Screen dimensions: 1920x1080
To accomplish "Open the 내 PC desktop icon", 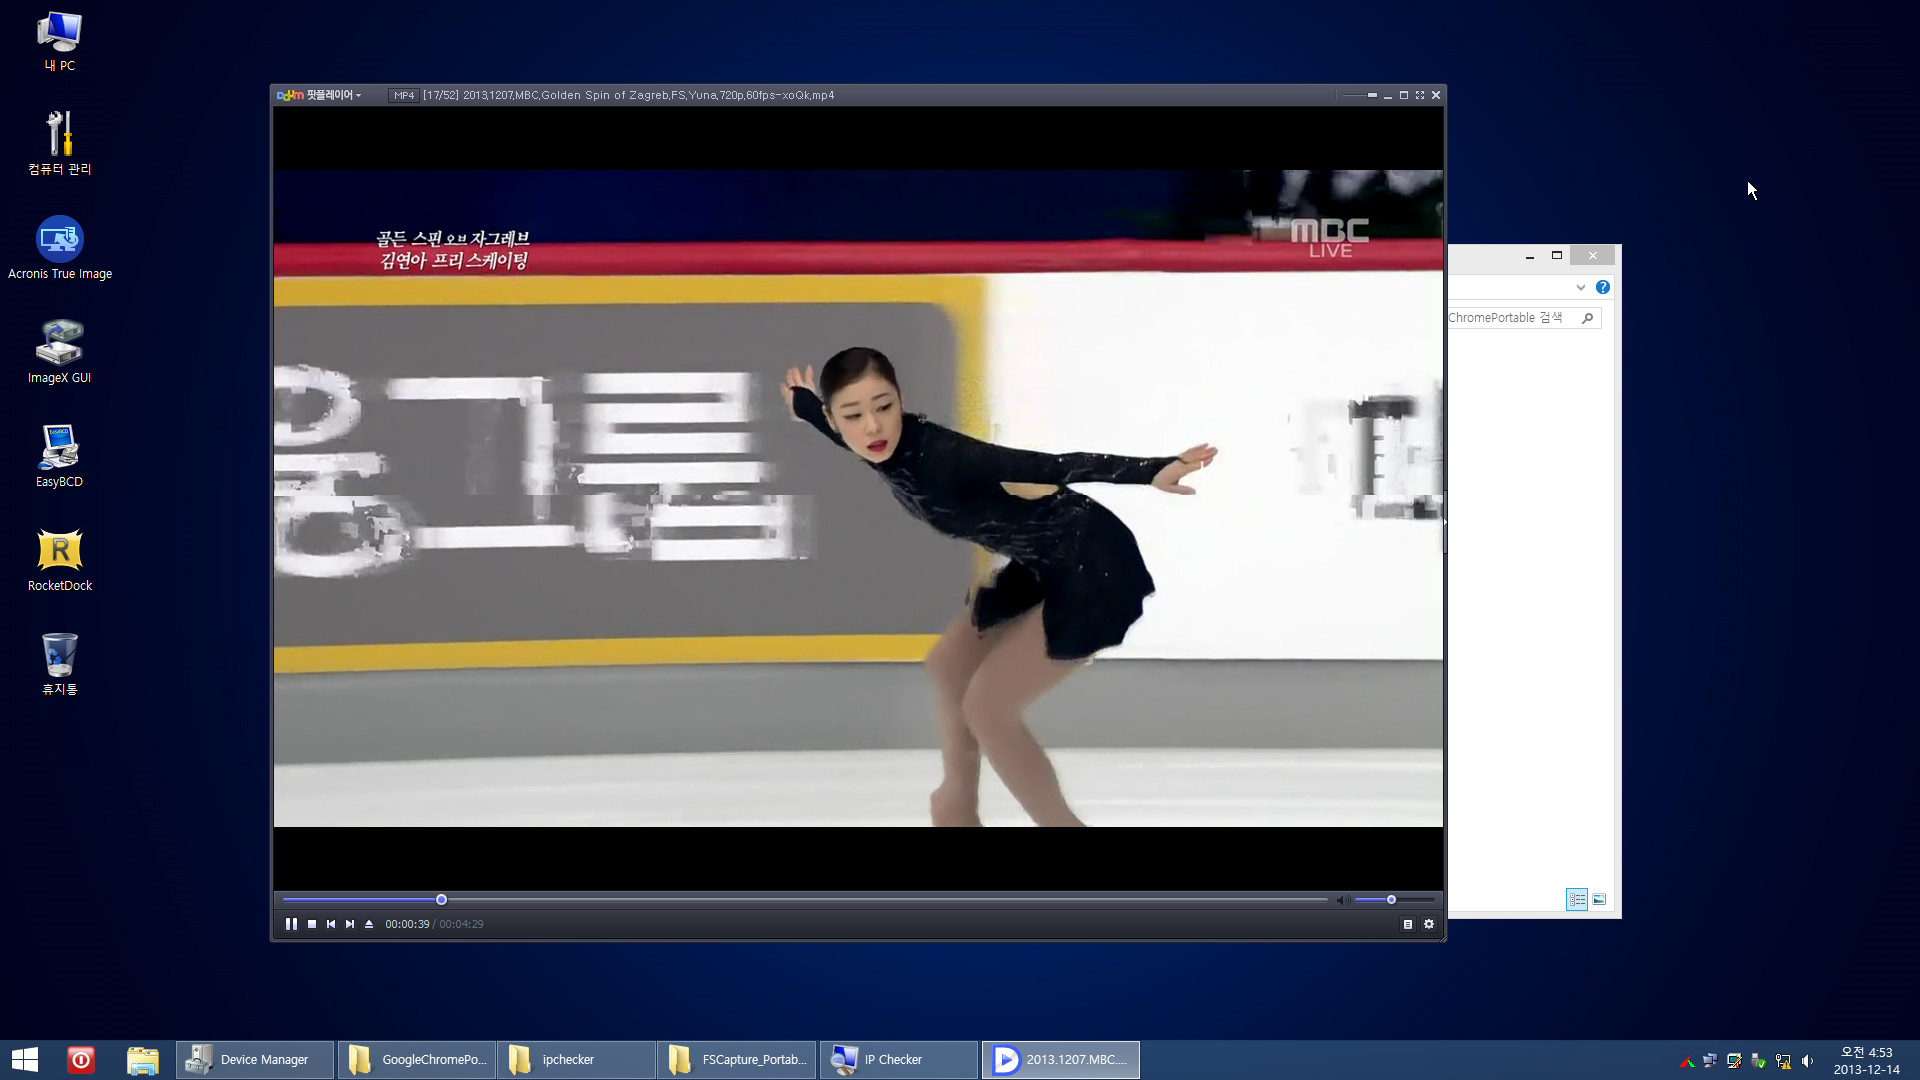I will pyautogui.click(x=59, y=42).
